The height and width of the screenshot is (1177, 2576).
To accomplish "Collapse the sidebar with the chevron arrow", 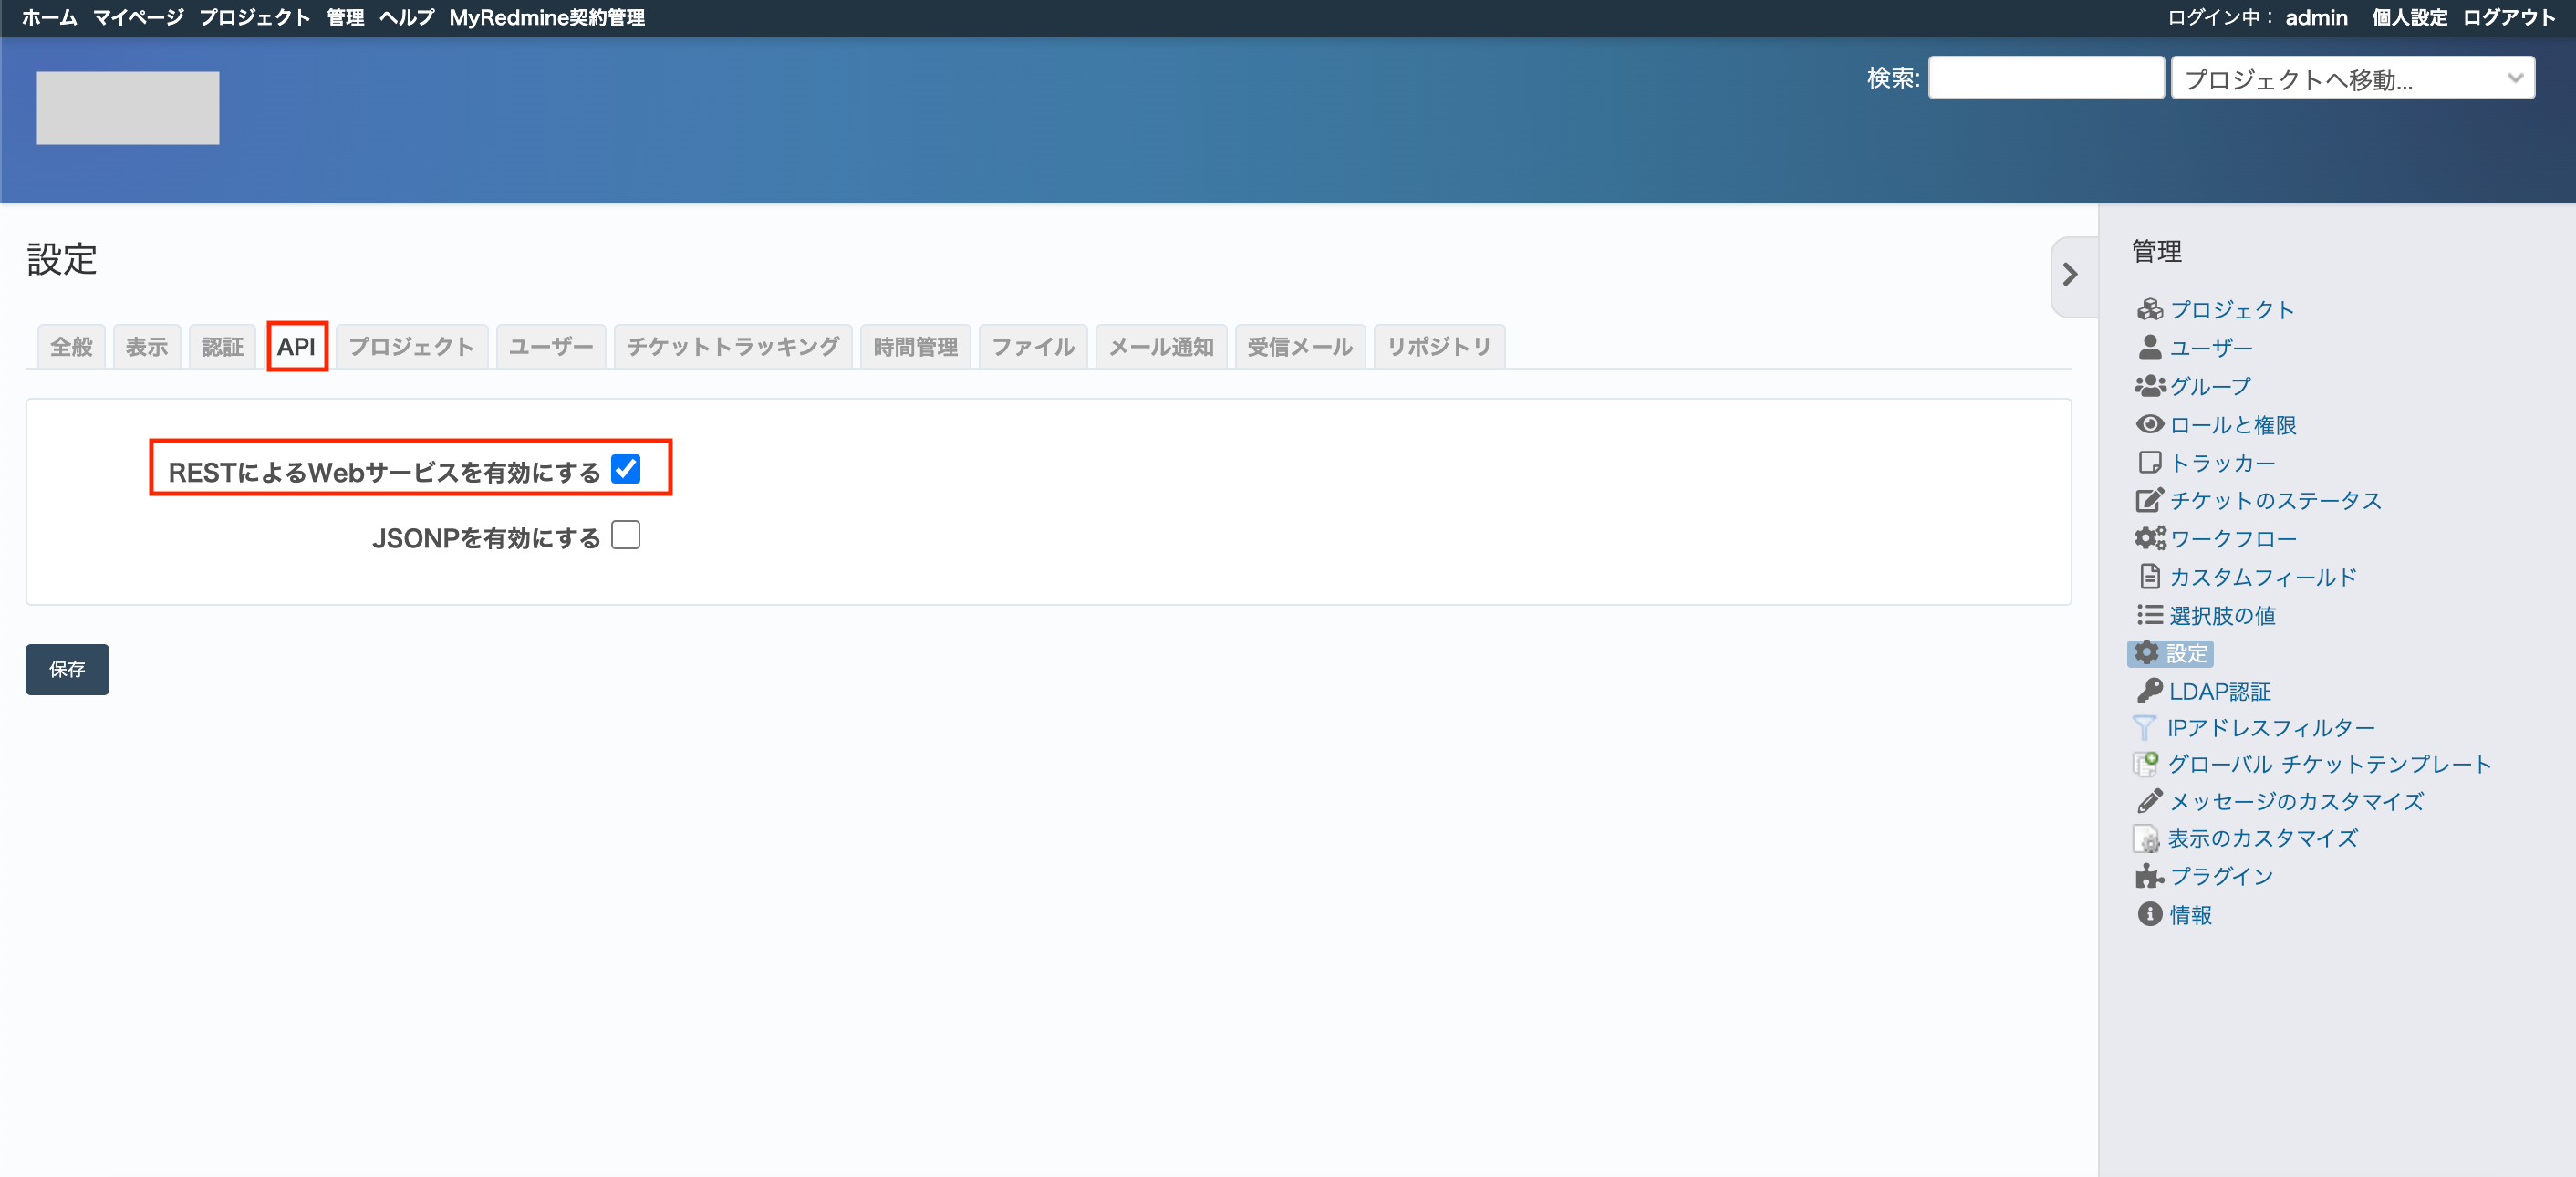I will pos(2072,275).
